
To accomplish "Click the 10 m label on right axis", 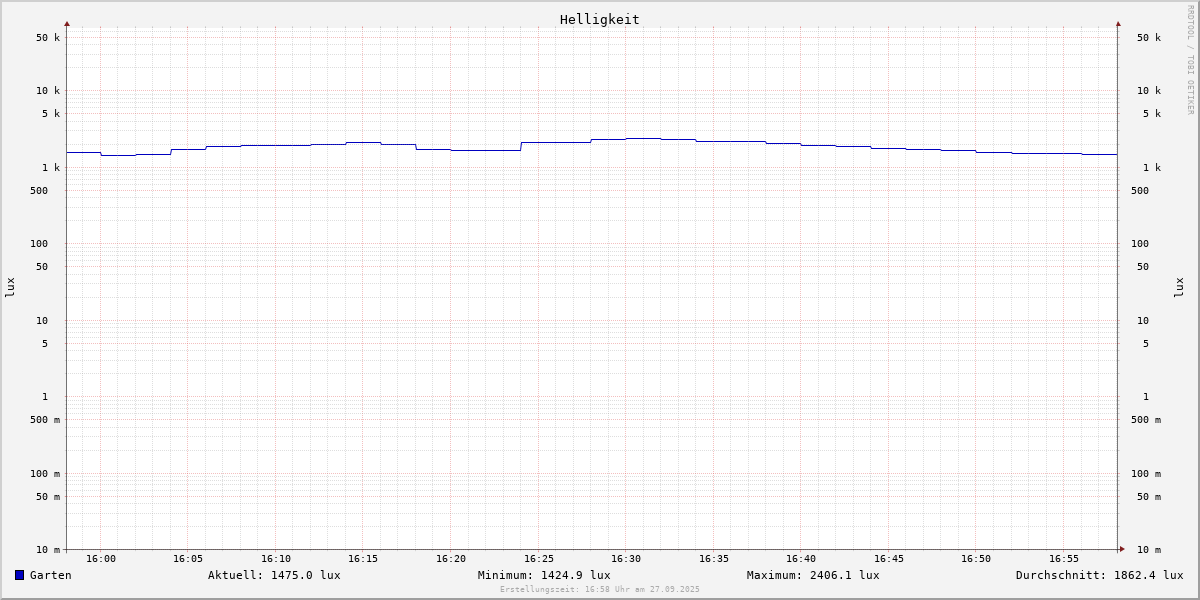I will pyautogui.click(x=1149, y=550).
